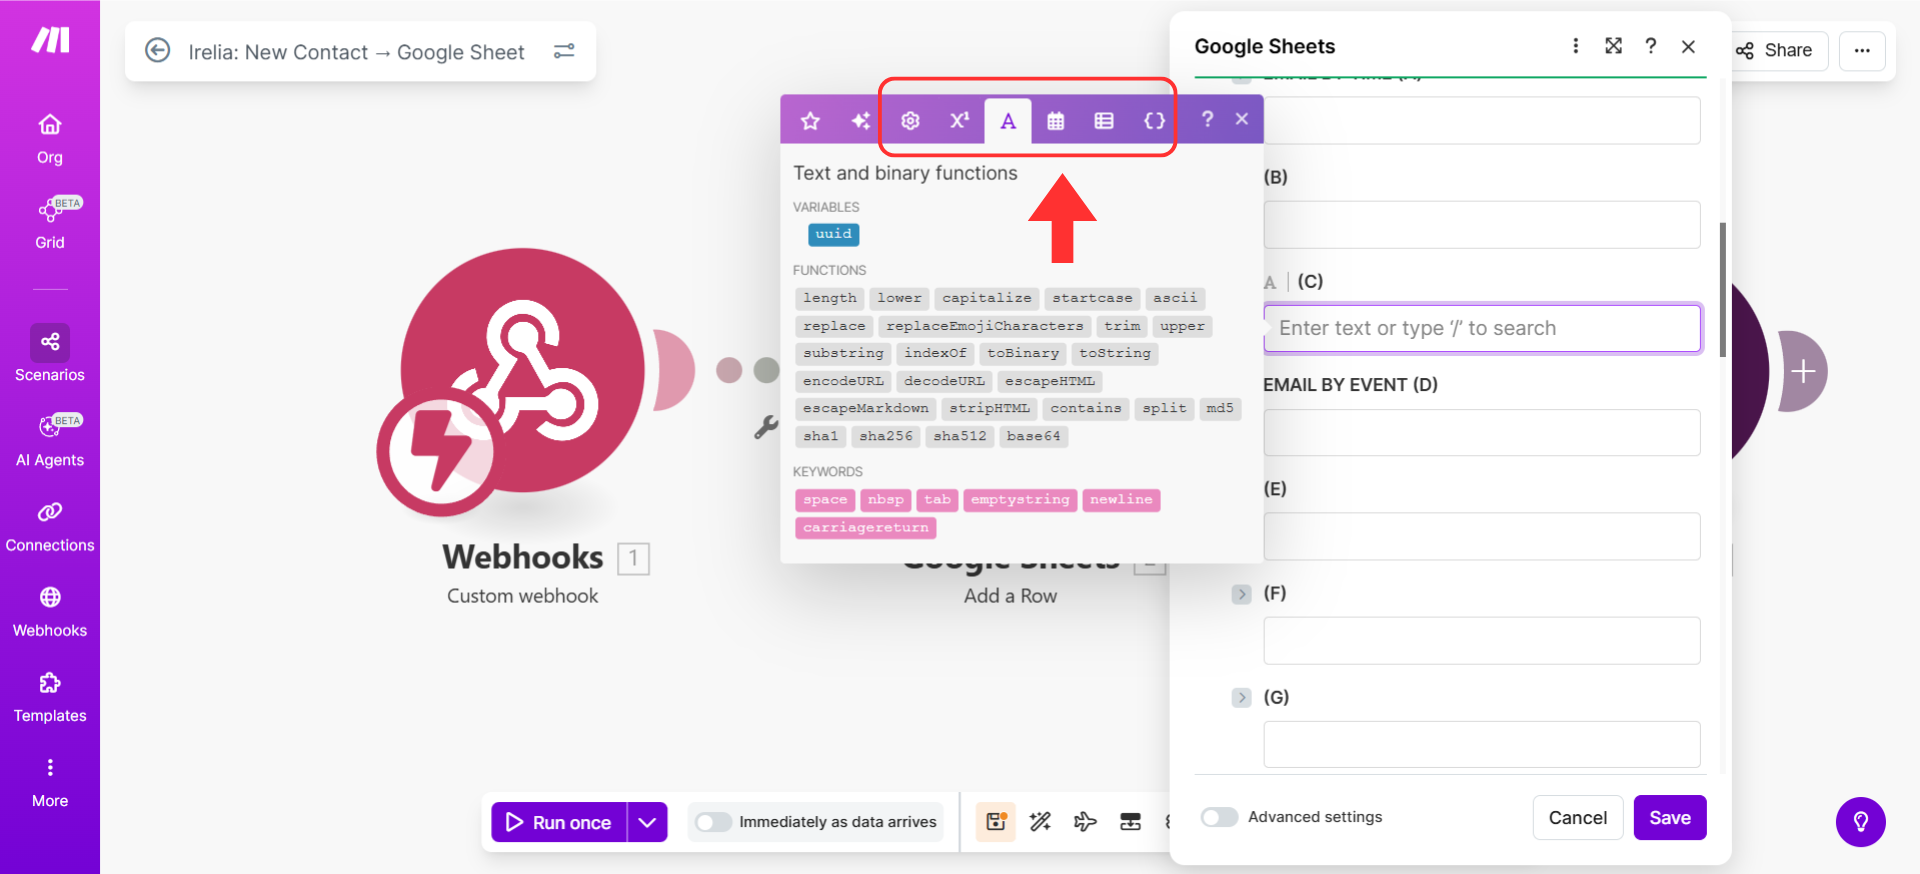Insert the base64 function

(1033, 436)
